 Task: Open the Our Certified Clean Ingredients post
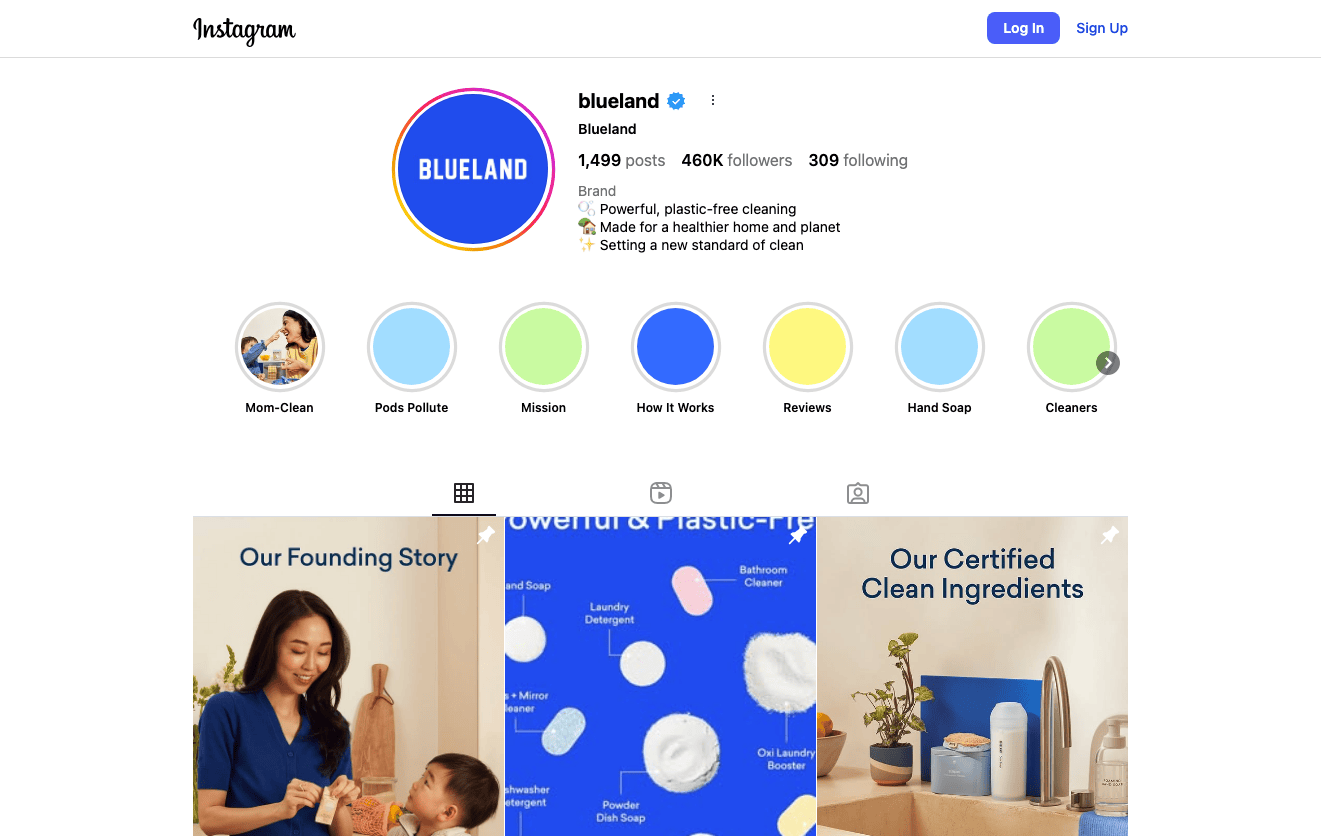(972, 676)
